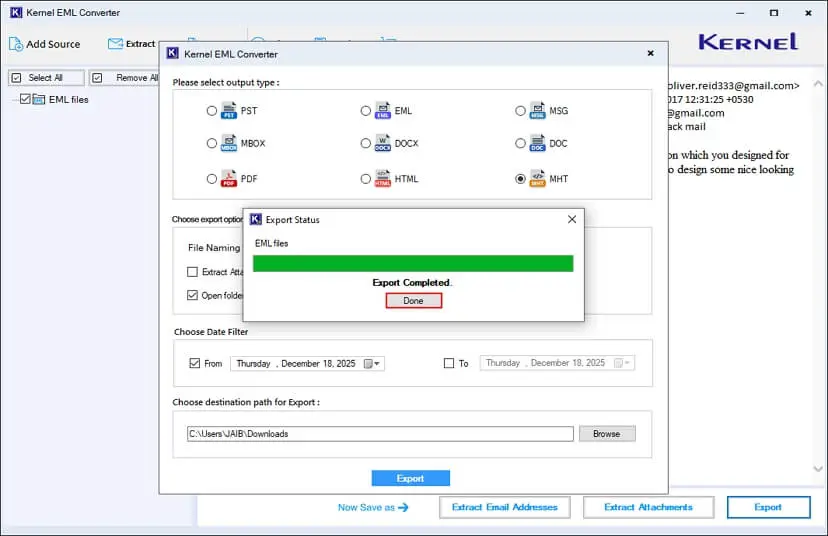
Task: Click the bottom-right Export button
Action: 768,507
